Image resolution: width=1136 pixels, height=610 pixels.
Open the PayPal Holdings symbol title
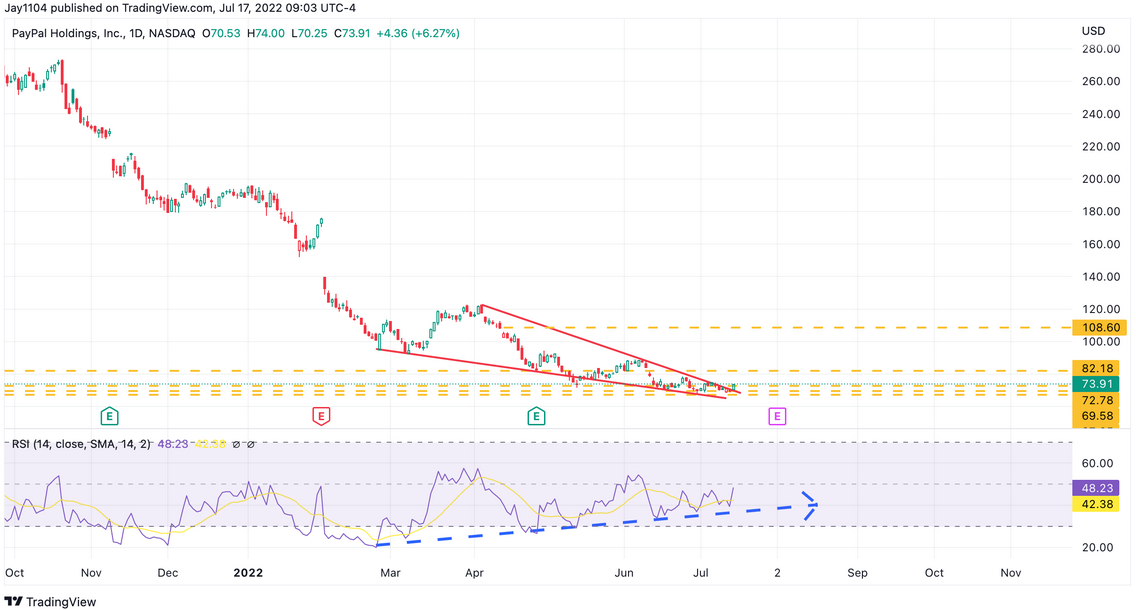pyautogui.click(x=104, y=33)
